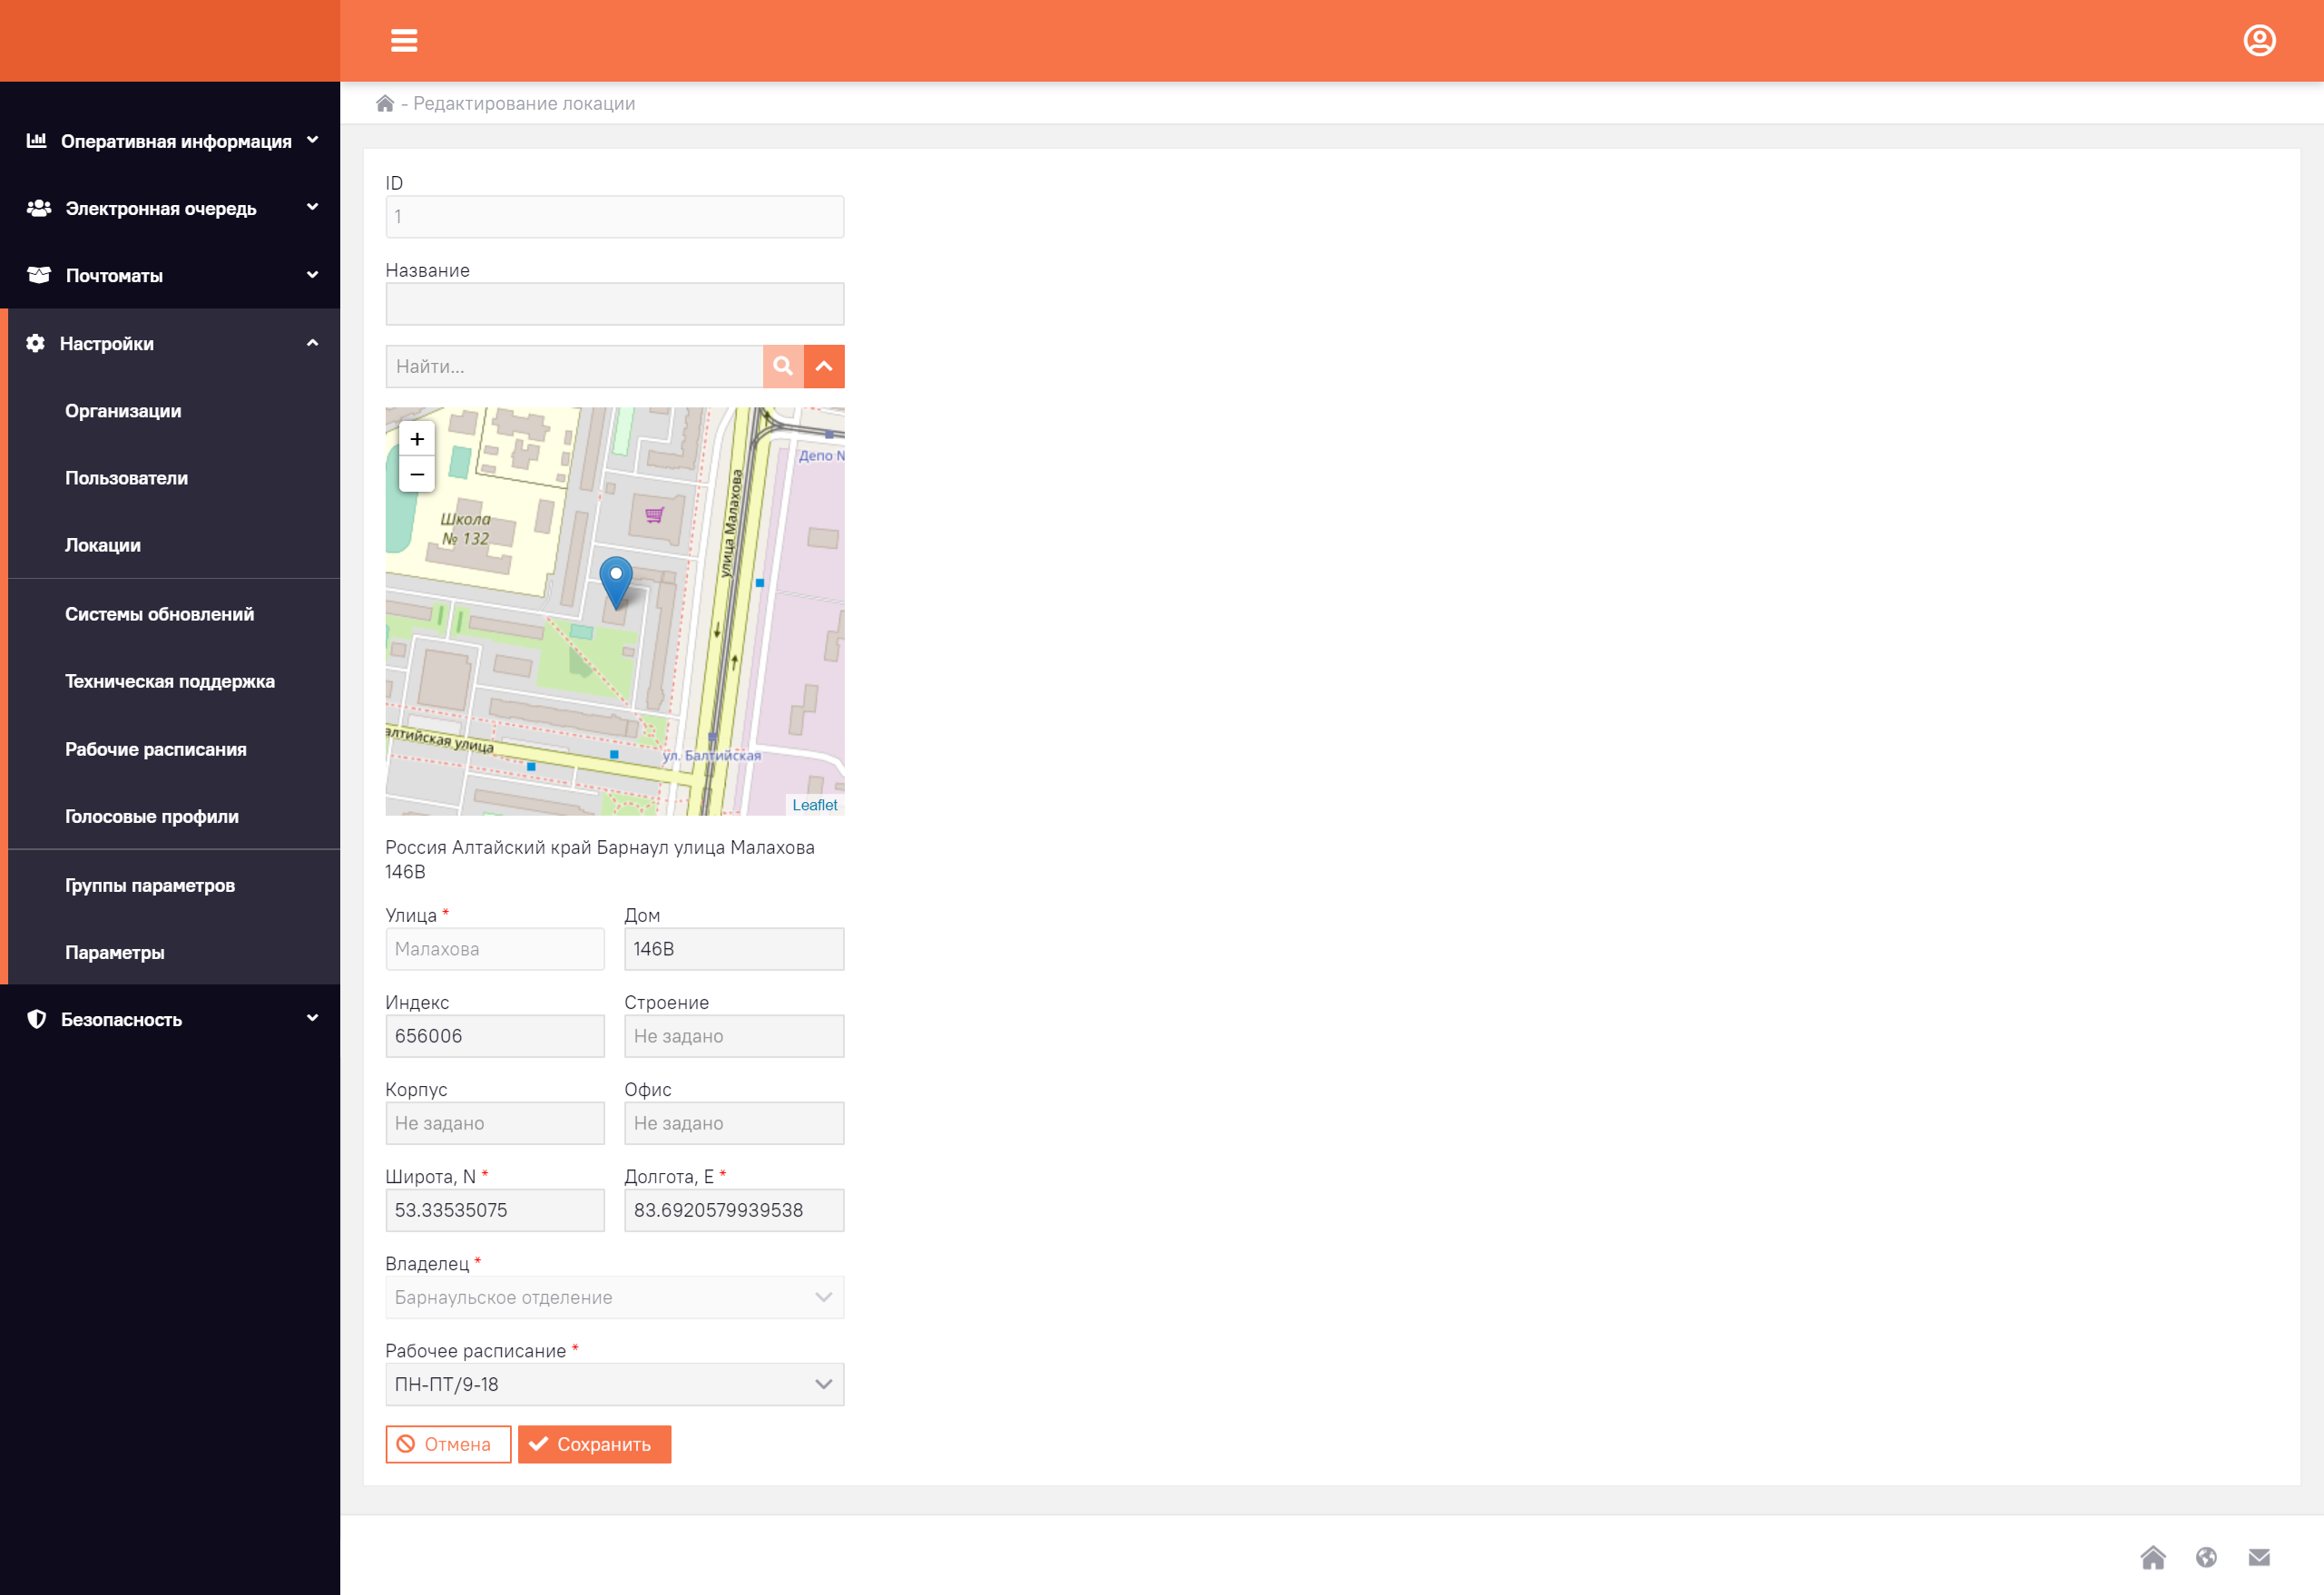Click the Редактирование локации breadcrumb text
Screen dimensions: 2324x1595
[x=524, y=103]
